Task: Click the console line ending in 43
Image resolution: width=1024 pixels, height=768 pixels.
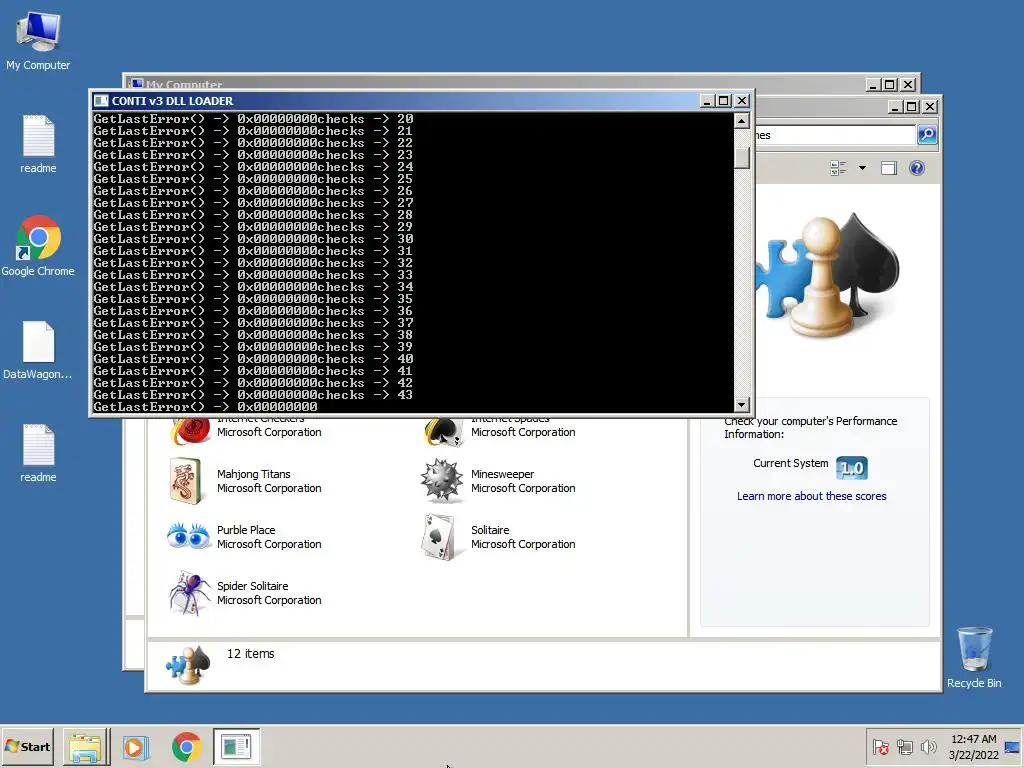Action: pyautogui.click(x=253, y=395)
